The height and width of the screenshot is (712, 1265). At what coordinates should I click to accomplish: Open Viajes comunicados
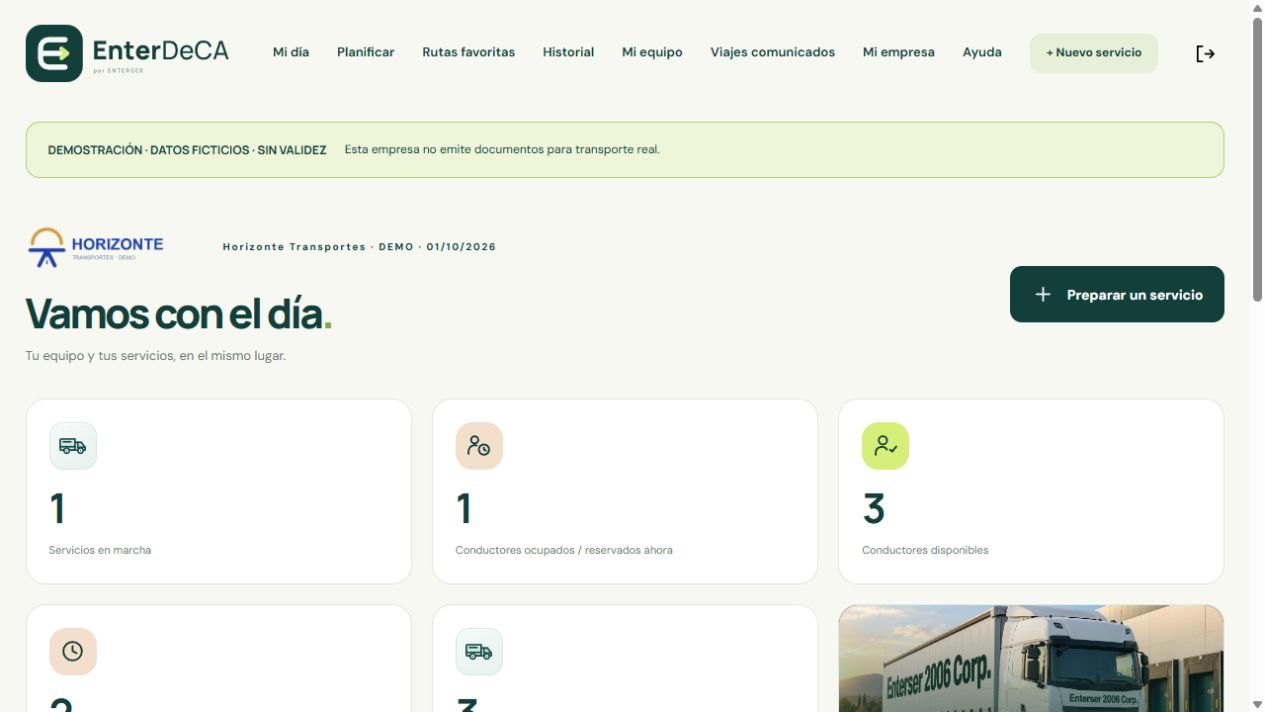(773, 52)
